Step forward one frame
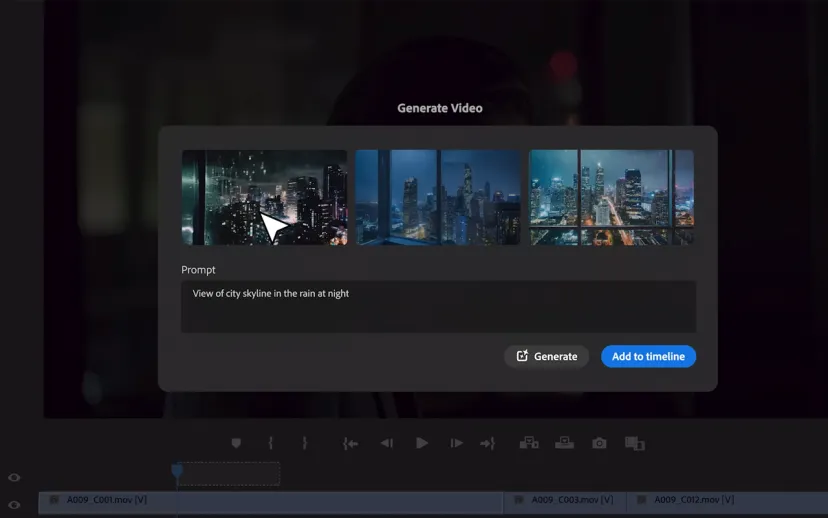Screen dimensions: 828x518 (456, 443)
